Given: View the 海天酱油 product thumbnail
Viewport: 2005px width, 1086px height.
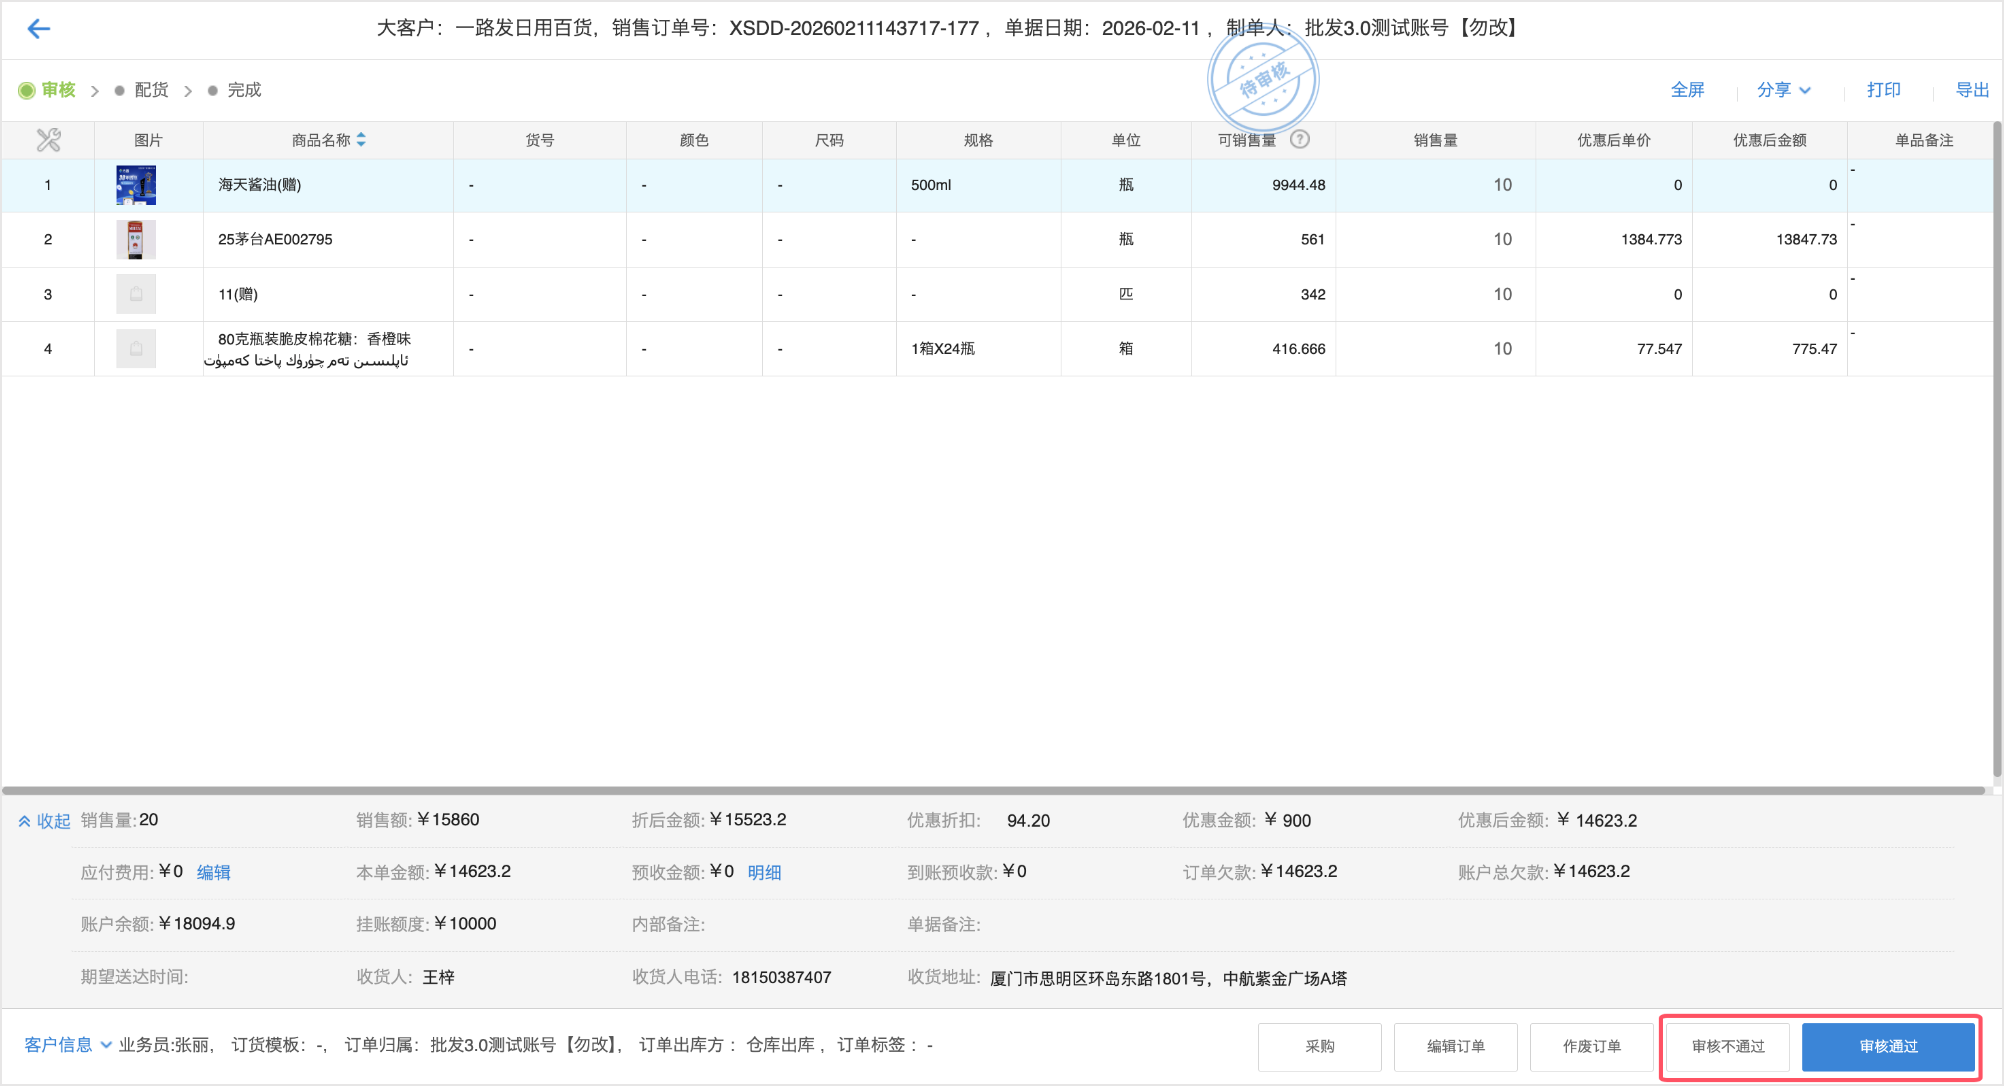Looking at the screenshot, I should (x=136, y=184).
